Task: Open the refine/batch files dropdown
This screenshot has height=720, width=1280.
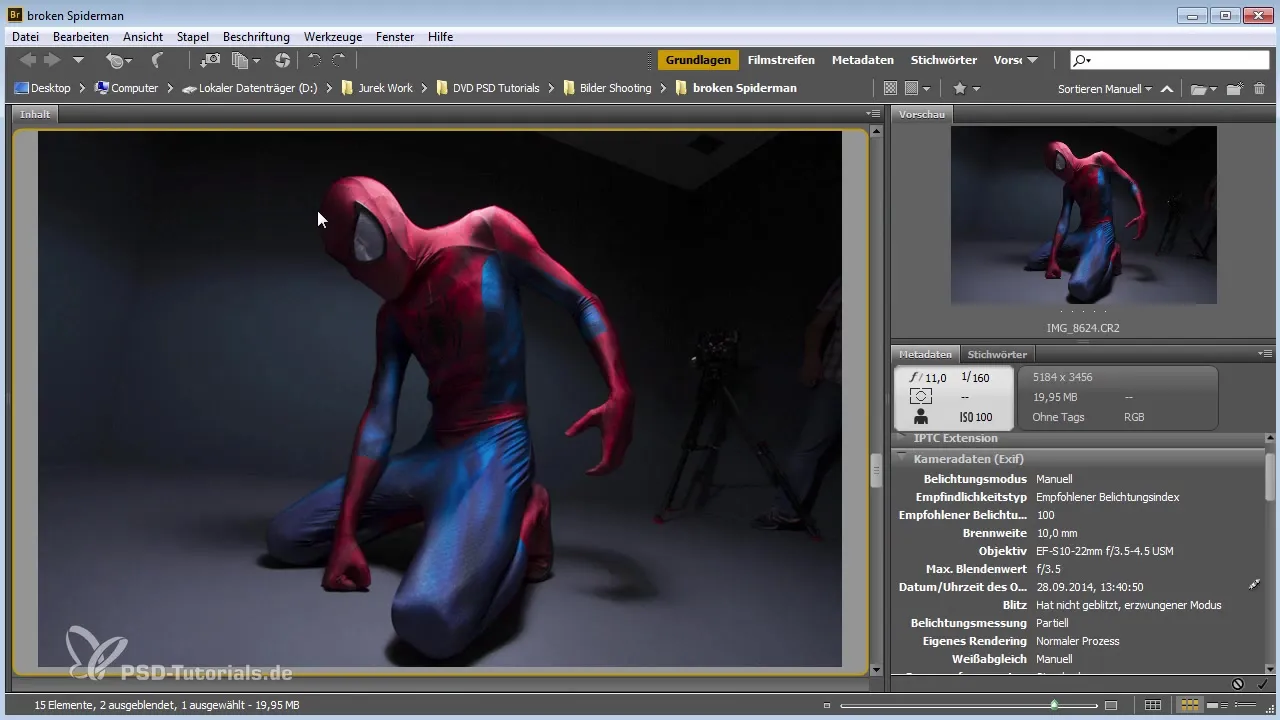Action: 245,61
